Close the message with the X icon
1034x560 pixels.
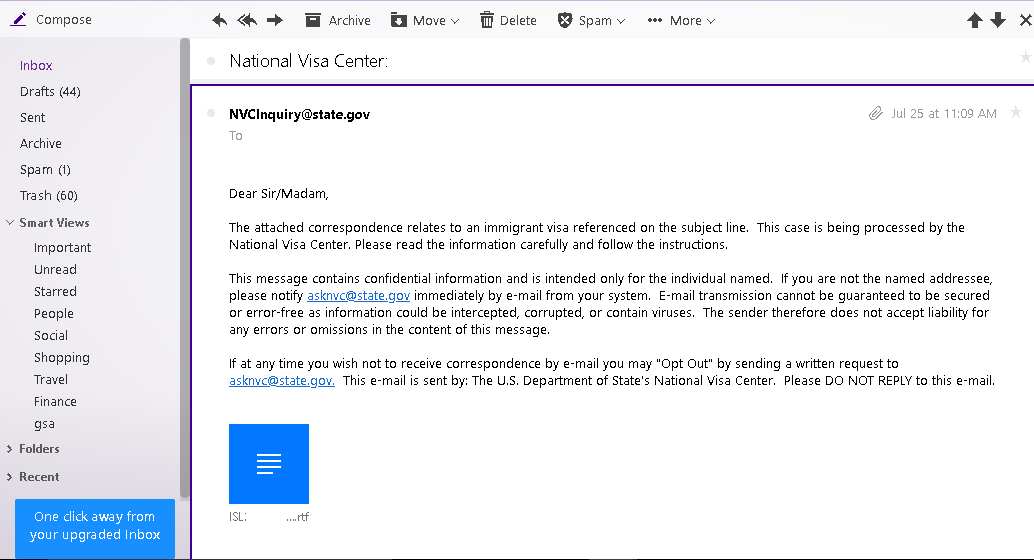(1025, 20)
